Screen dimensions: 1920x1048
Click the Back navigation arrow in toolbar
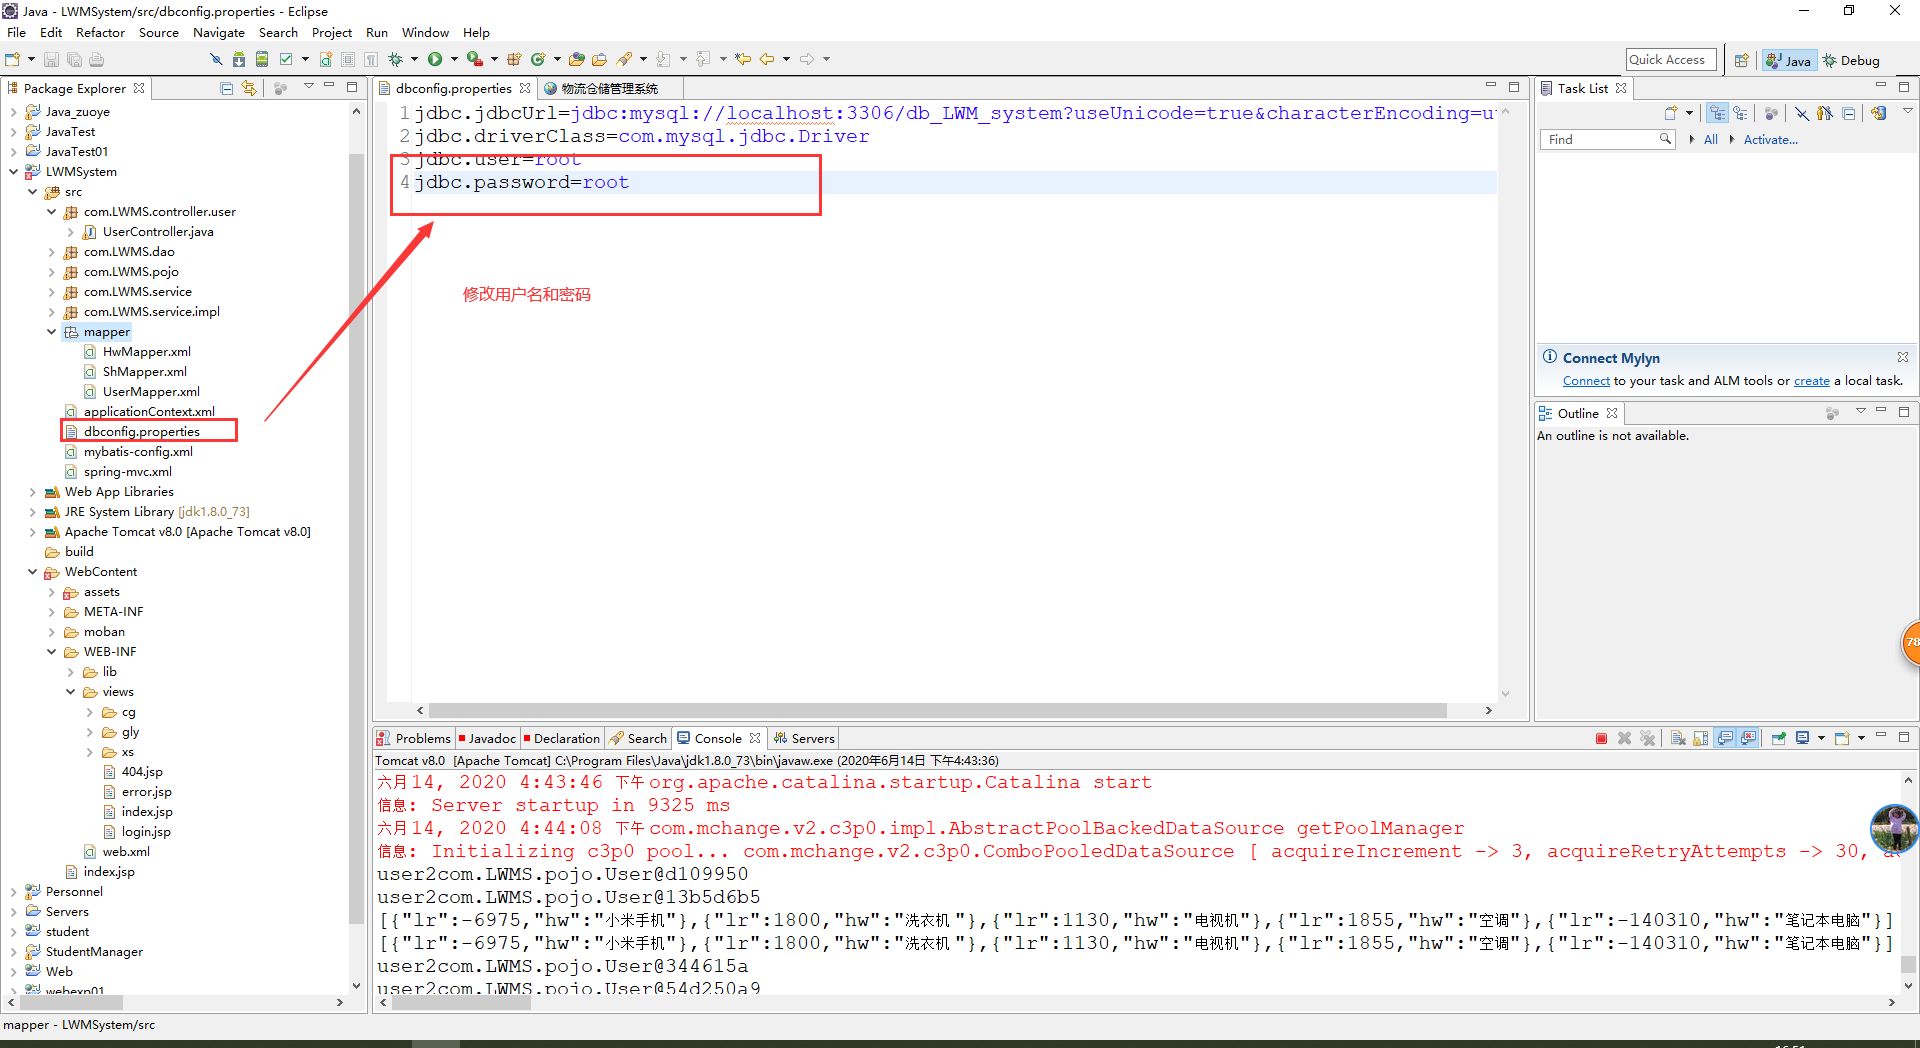767,59
